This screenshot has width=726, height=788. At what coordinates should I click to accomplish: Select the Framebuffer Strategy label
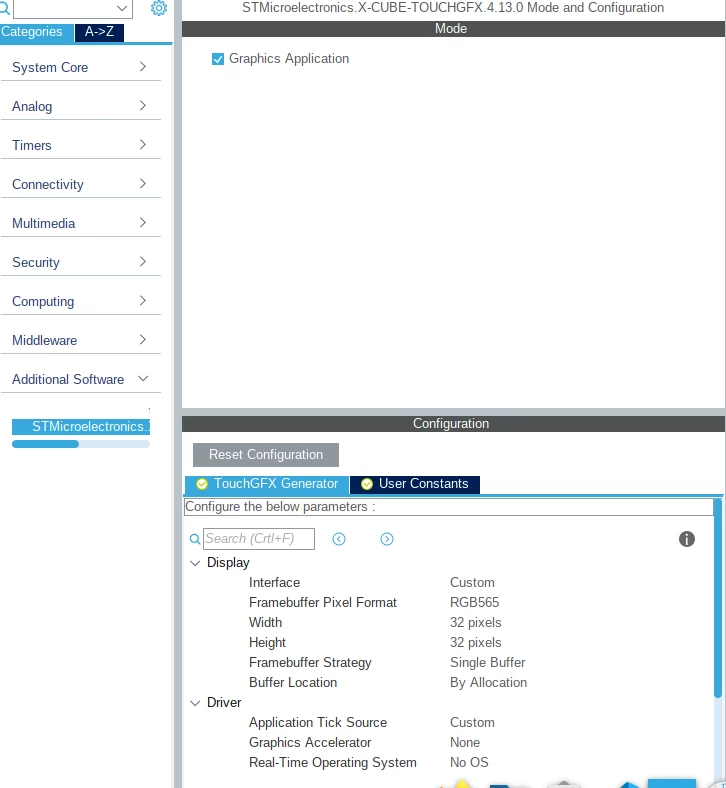tap(310, 663)
